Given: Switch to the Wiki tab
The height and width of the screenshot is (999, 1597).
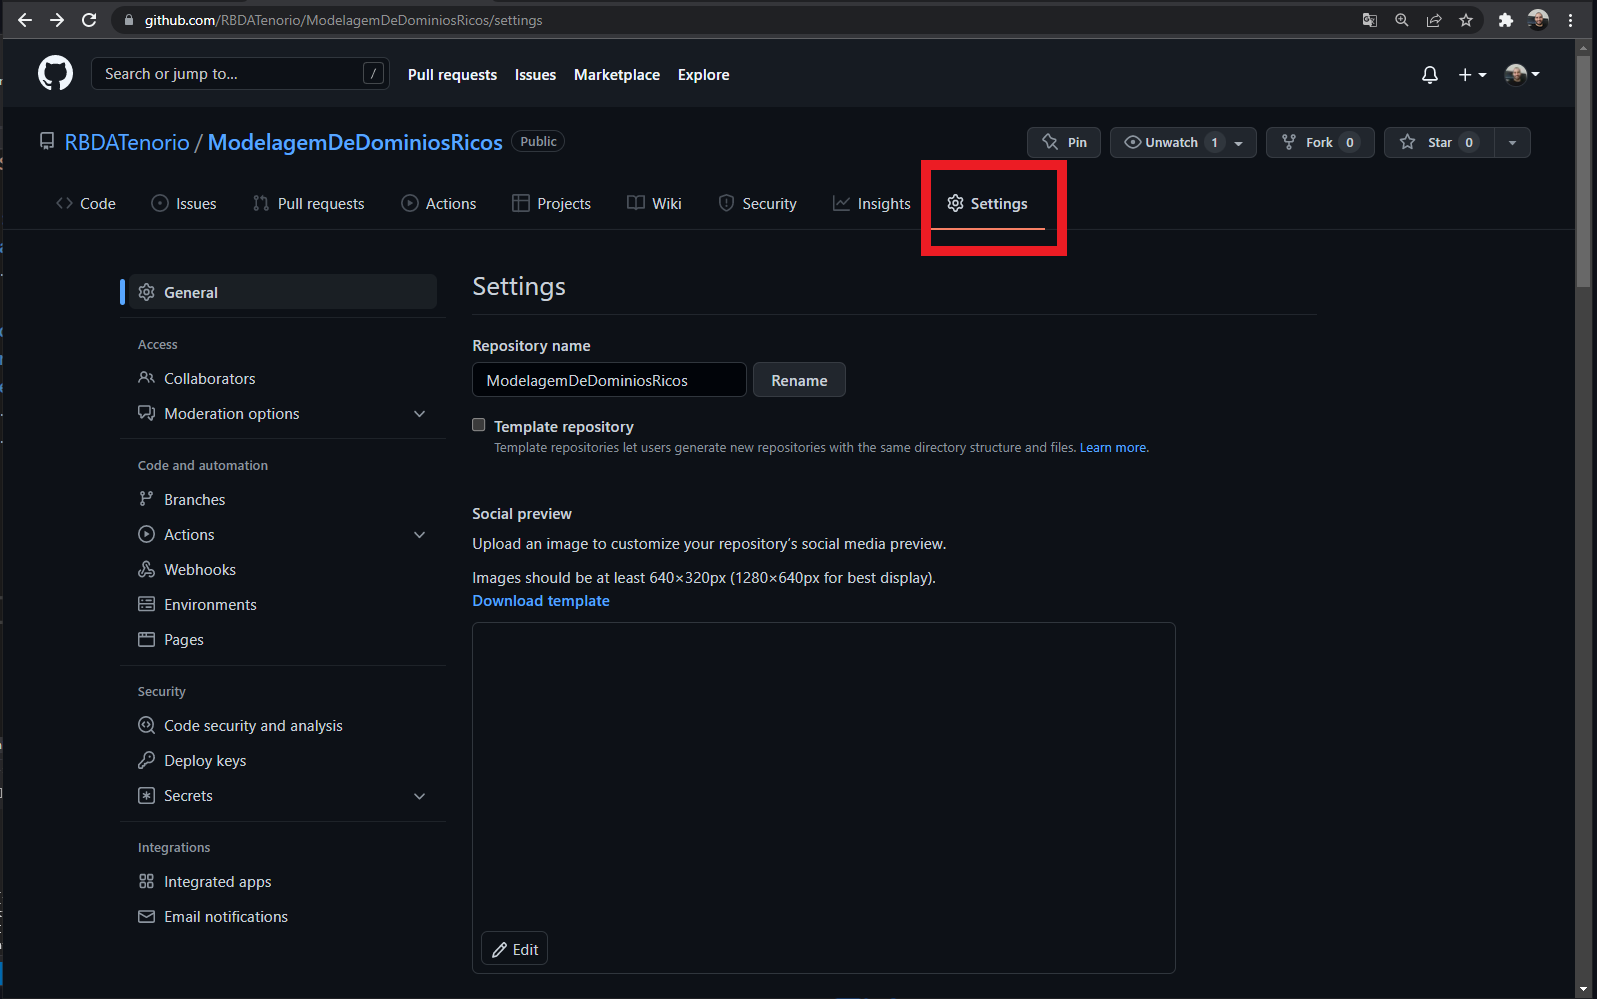Looking at the screenshot, I should point(655,203).
